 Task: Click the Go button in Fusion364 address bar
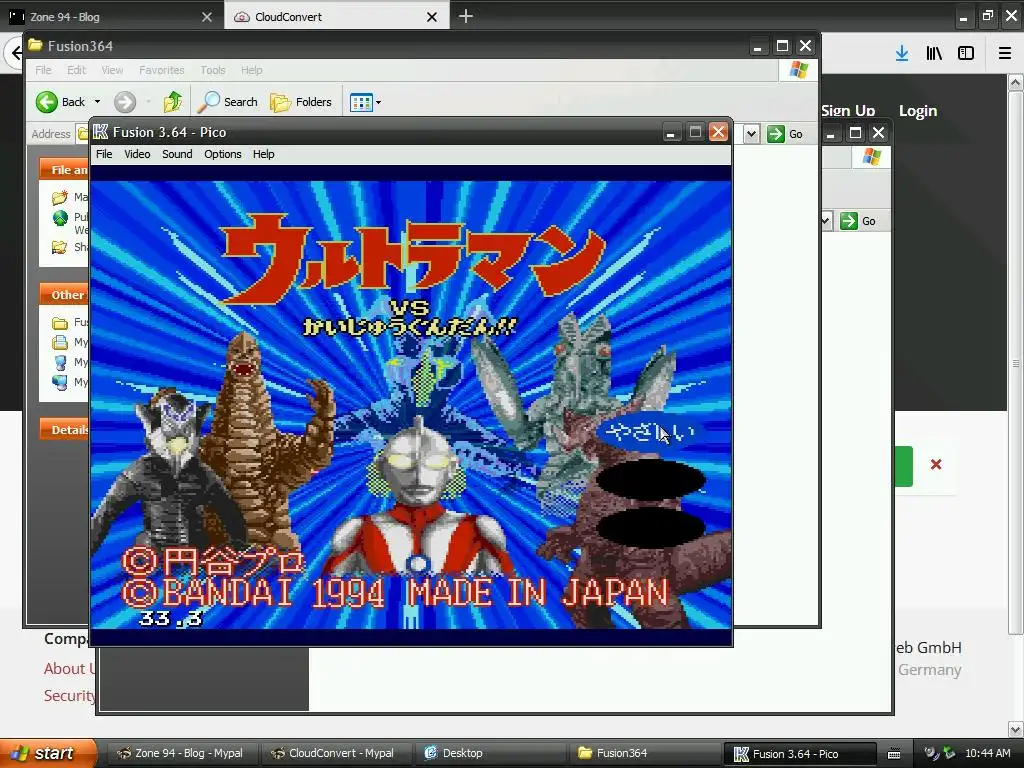coord(786,134)
